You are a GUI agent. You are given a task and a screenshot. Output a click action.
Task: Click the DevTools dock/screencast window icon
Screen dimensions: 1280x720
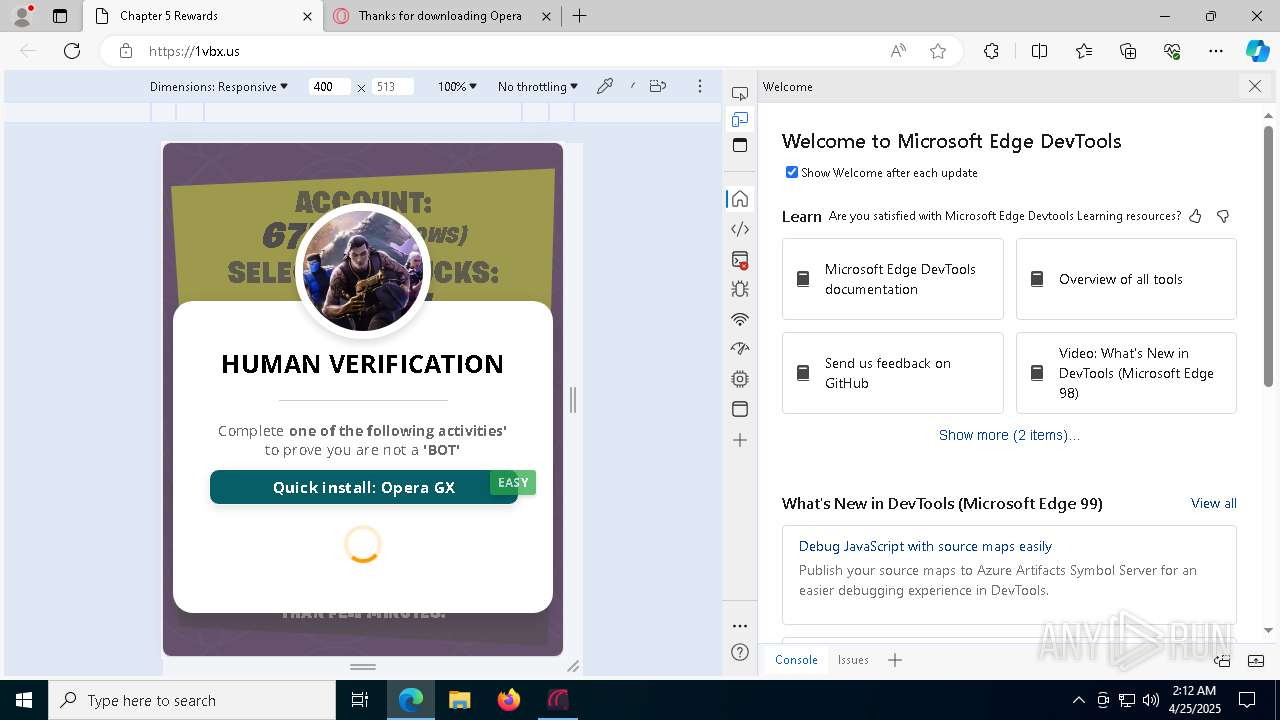(740, 145)
